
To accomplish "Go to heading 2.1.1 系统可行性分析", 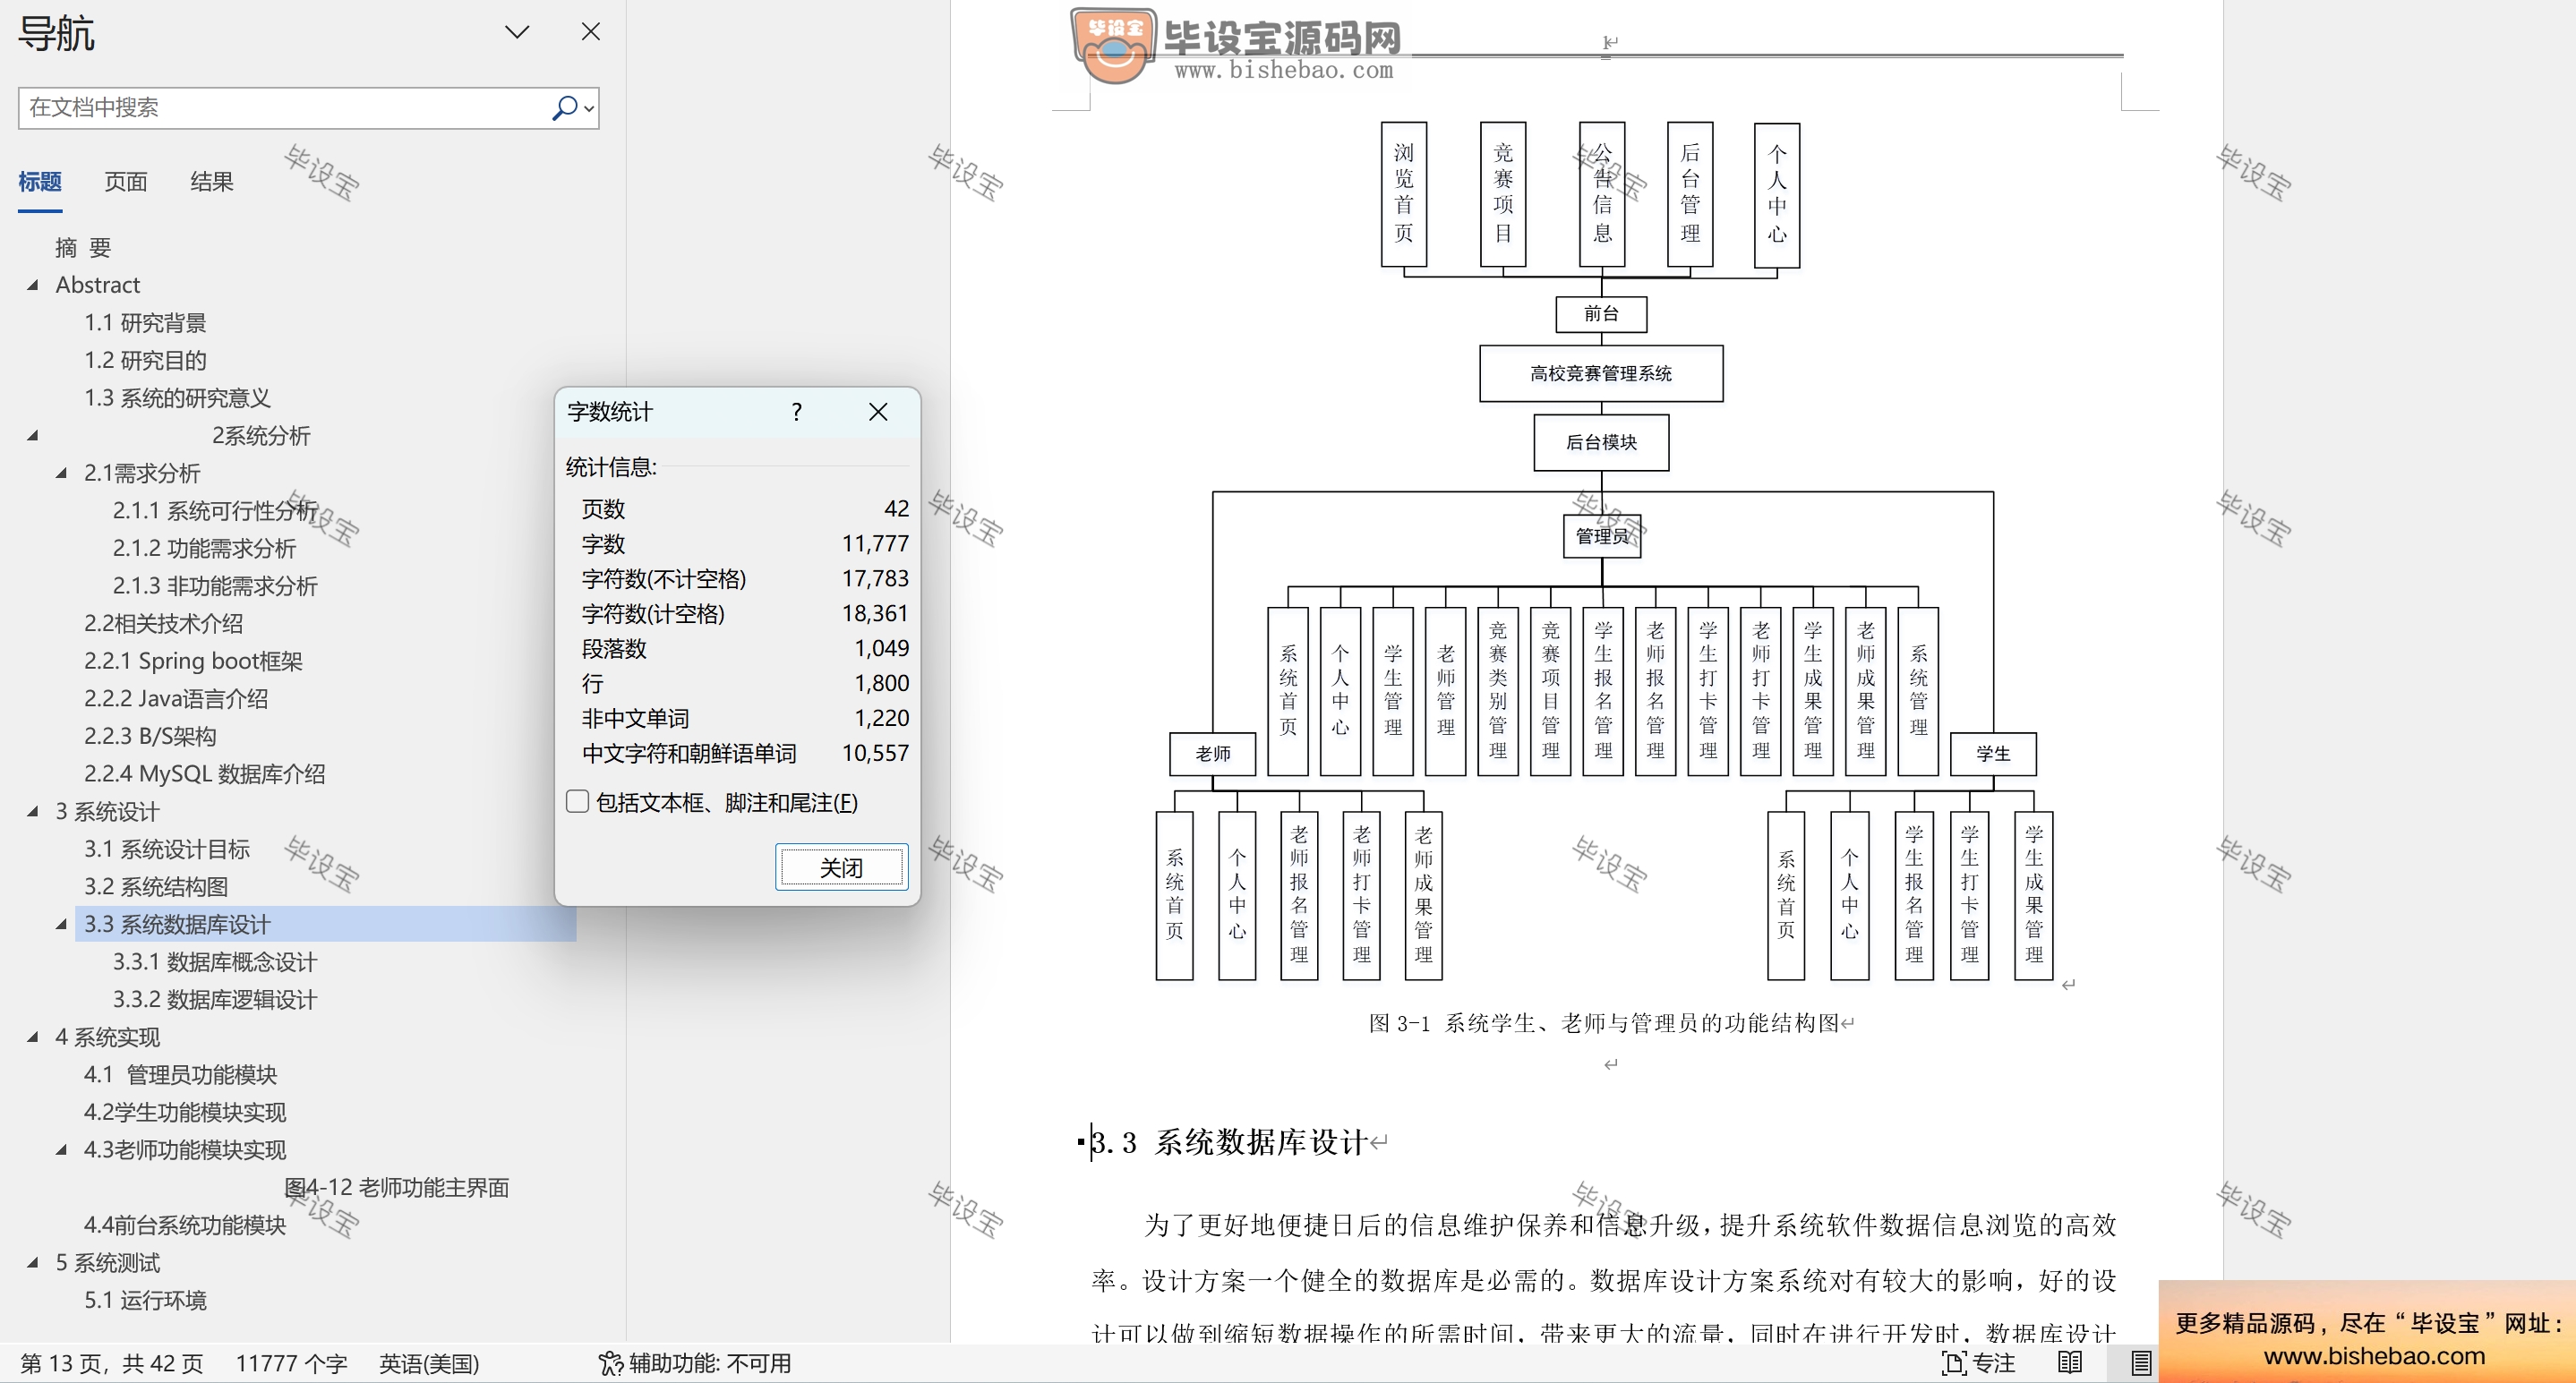I will tap(215, 510).
